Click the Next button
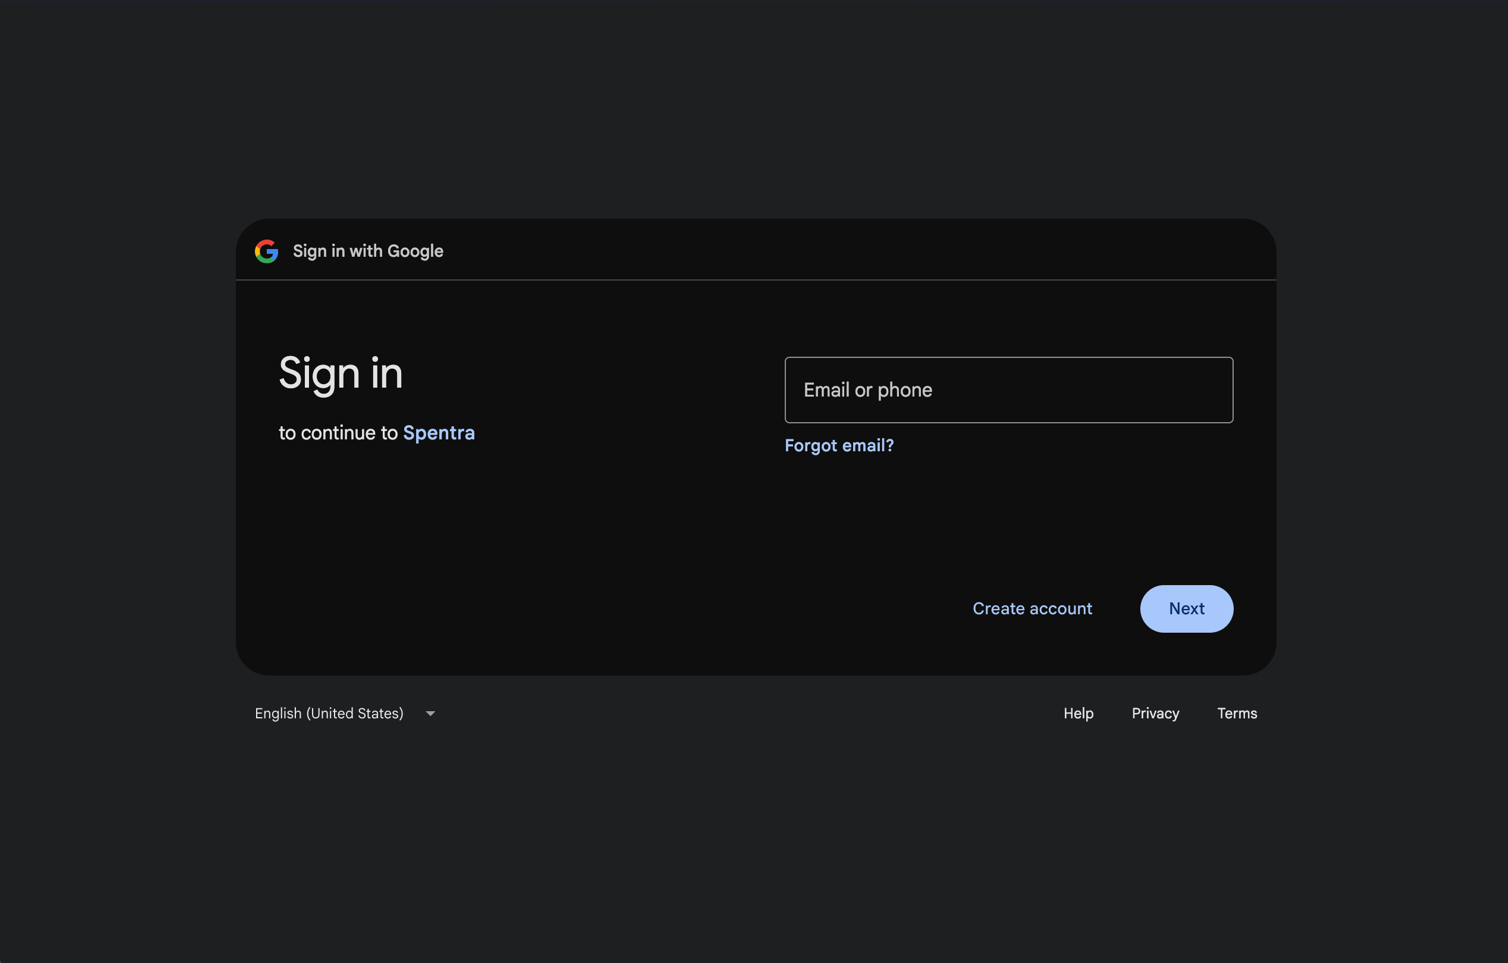The height and width of the screenshot is (963, 1508). (x=1186, y=608)
